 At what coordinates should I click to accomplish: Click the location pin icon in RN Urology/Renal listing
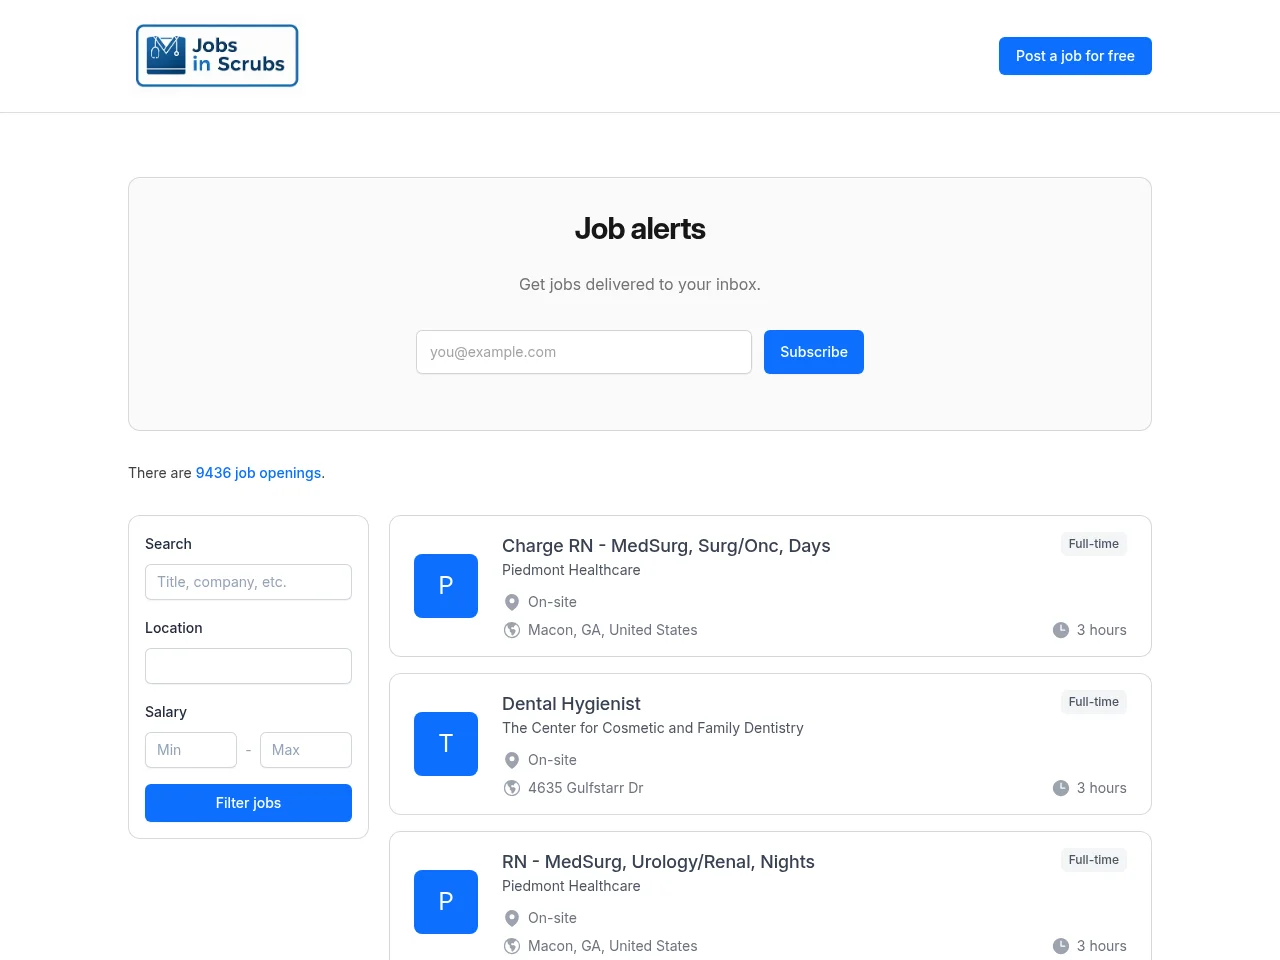[512, 918]
